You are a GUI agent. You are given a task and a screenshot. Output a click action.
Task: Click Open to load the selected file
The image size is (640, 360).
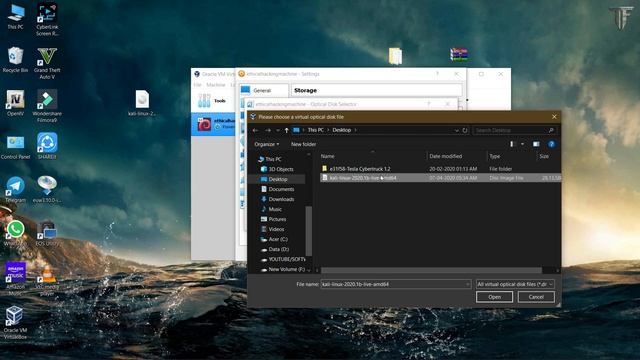pos(494,297)
